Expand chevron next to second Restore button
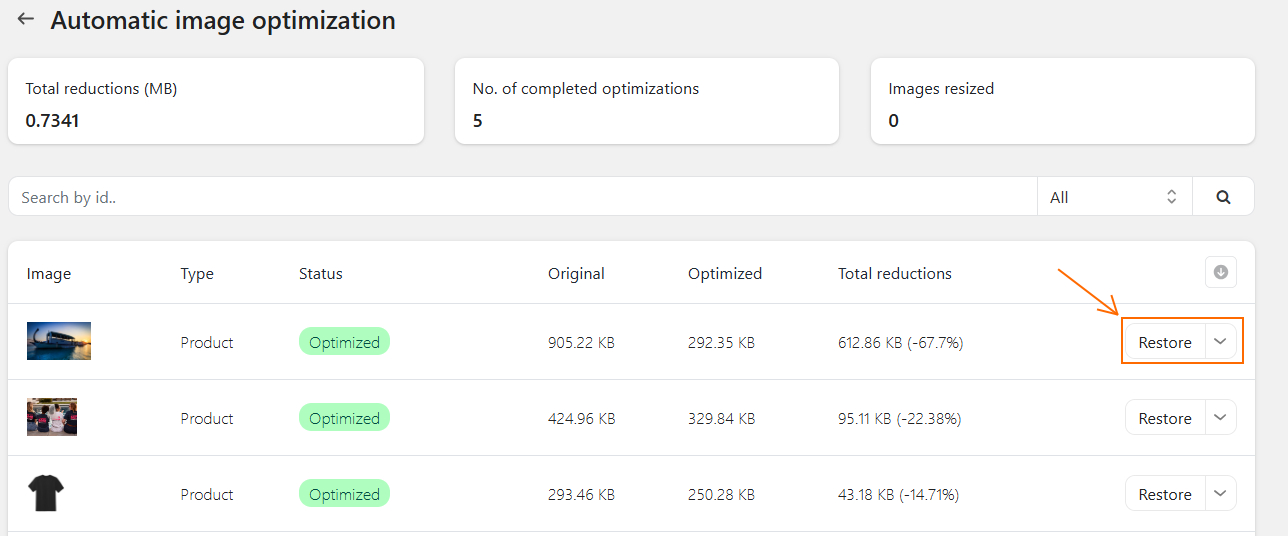 coord(1220,418)
